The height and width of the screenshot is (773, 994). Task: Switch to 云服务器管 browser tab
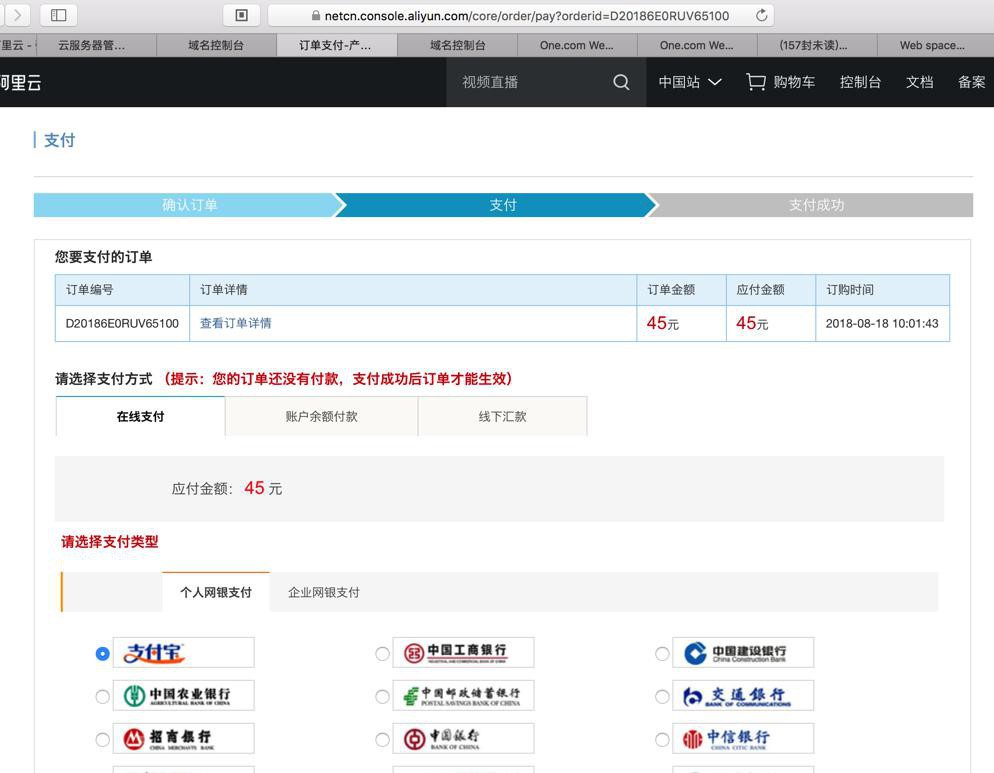tap(96, 45)
